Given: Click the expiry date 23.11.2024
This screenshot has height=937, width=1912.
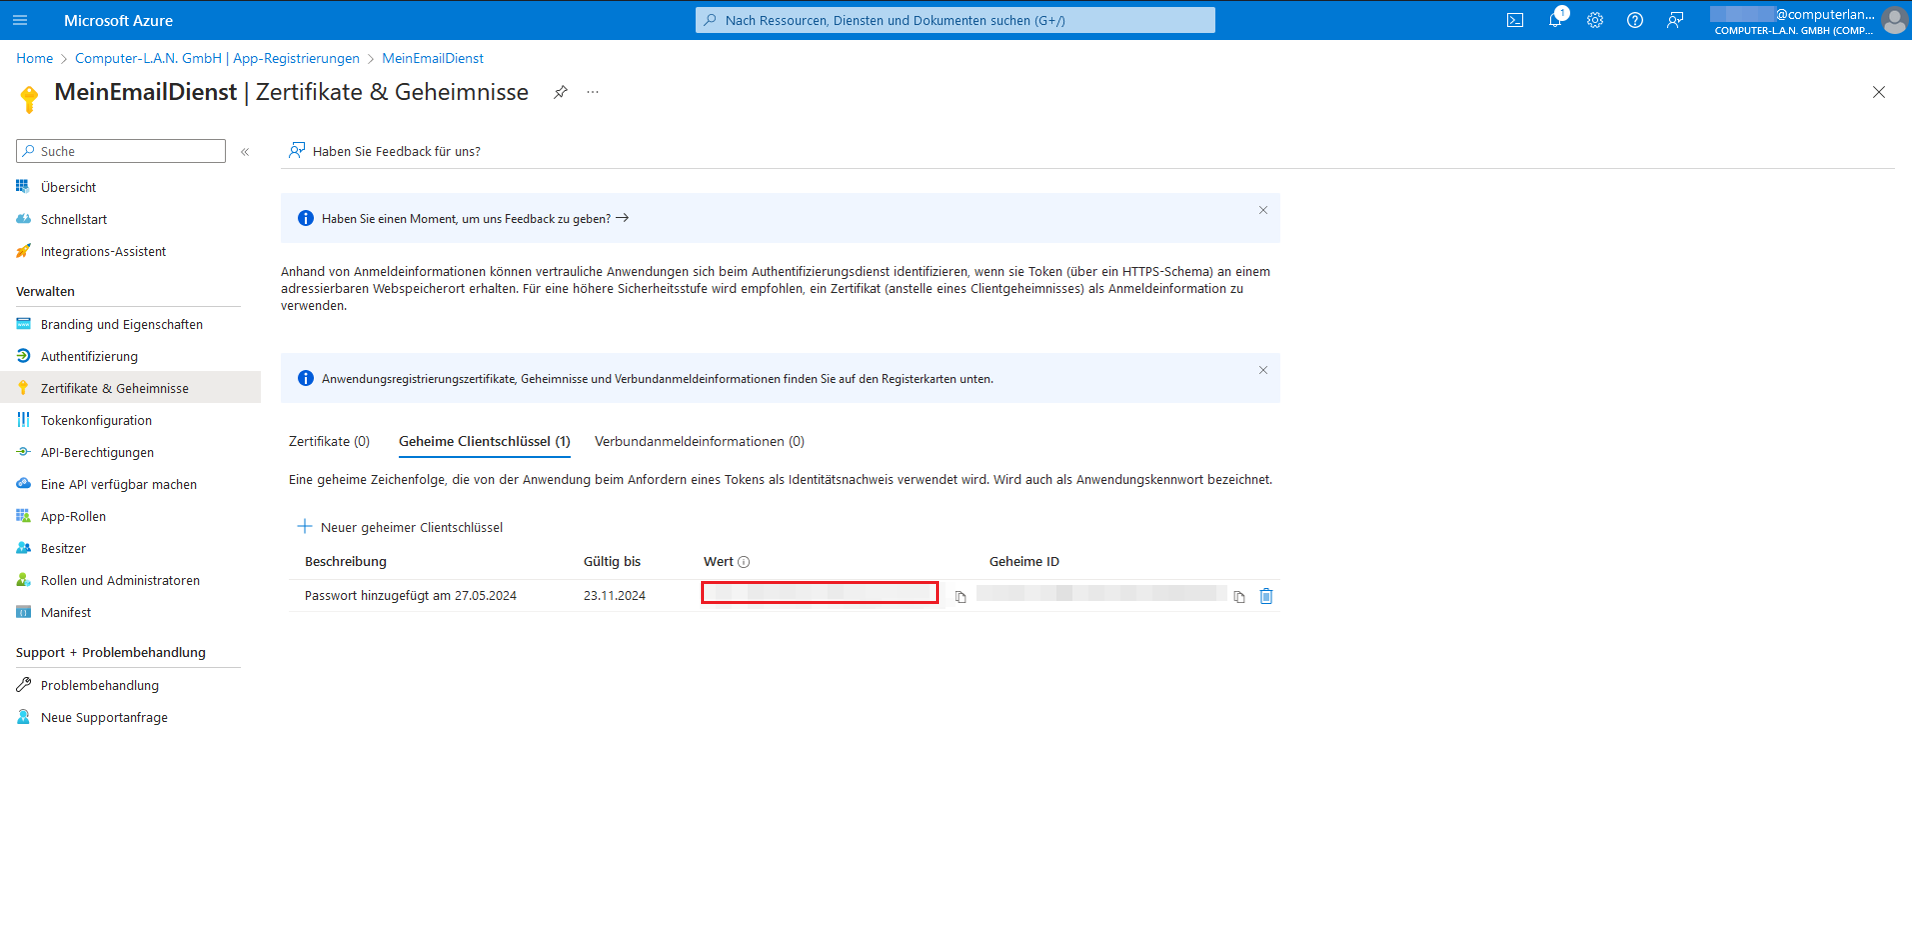Looking at the screenshot, I should pyautogui.click(x=615, y=596).
